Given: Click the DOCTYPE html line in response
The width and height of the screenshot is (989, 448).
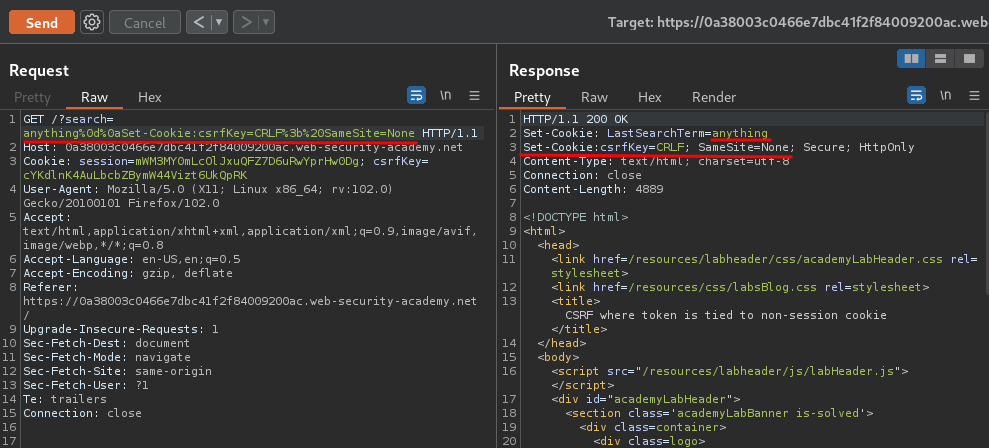Looking at the screenshot, I should tap(575, 217).
